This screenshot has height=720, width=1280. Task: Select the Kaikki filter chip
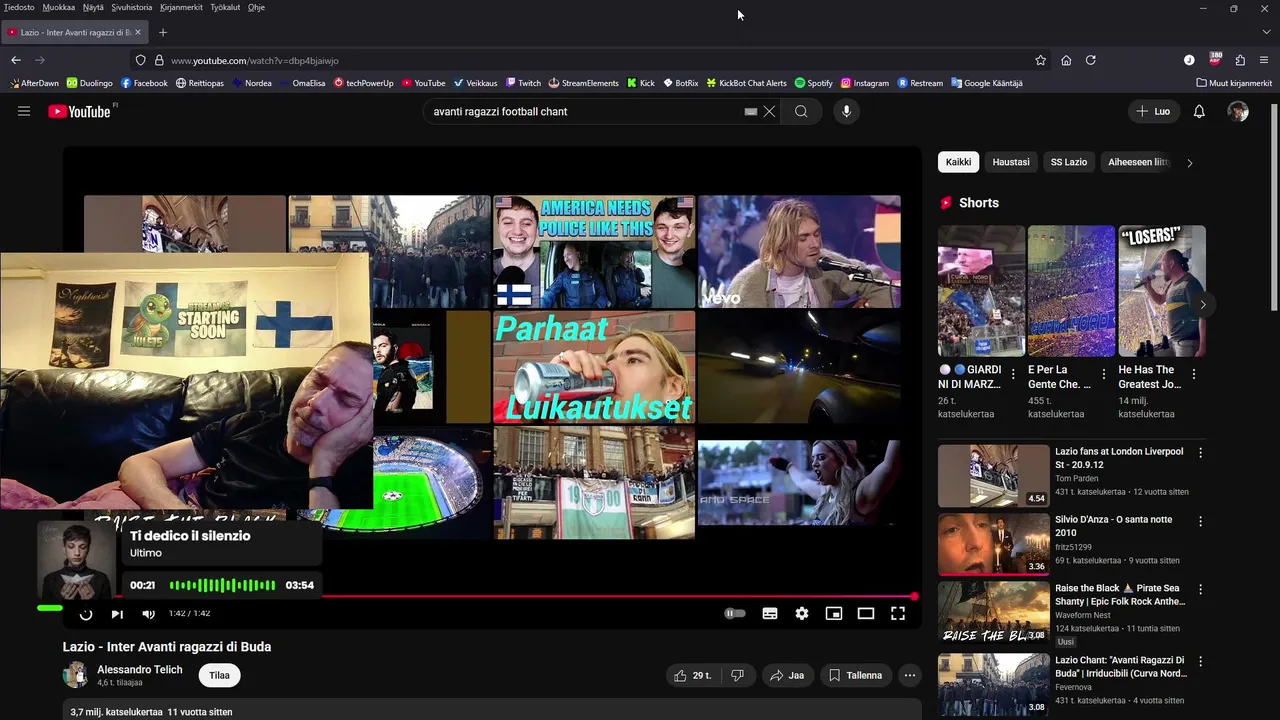tap(958, 162)
